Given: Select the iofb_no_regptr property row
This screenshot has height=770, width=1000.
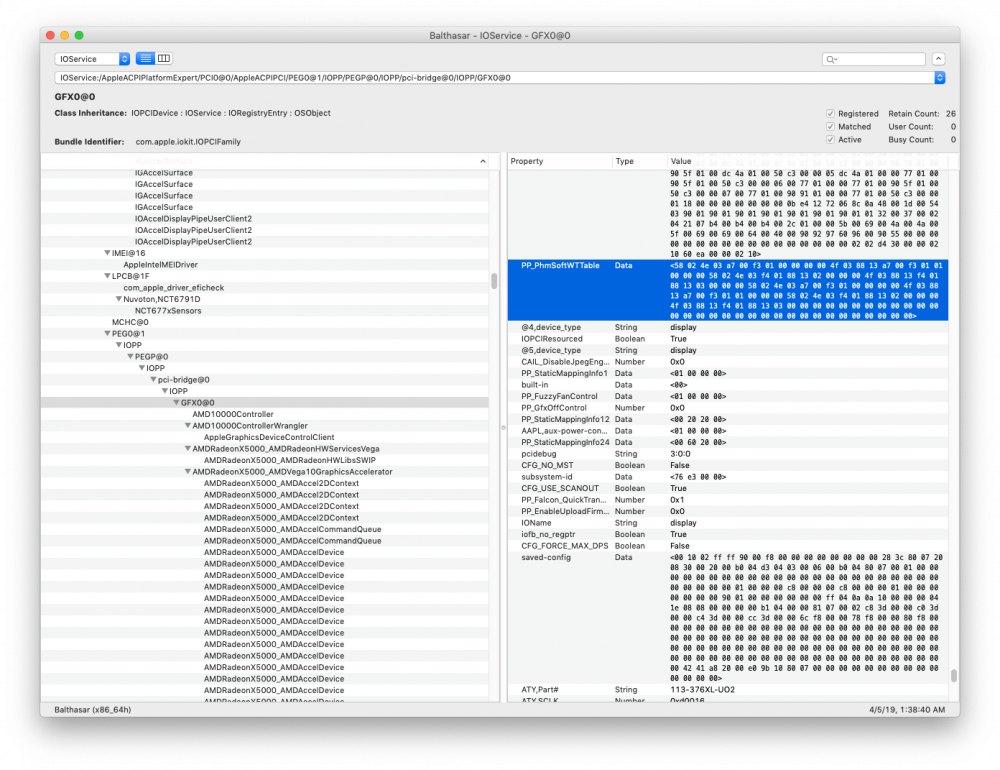Looking at the screenshot, I should 728,534.
